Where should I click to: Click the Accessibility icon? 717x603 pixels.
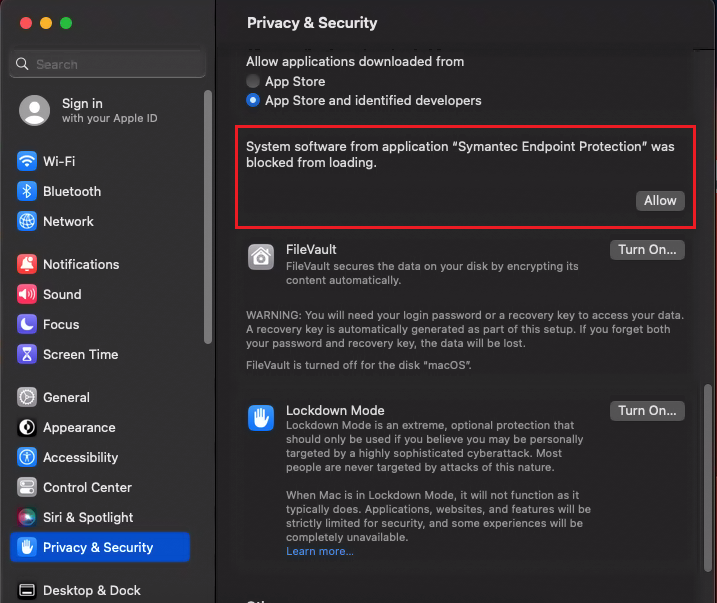pyautogui.click(x=27, y=457)
